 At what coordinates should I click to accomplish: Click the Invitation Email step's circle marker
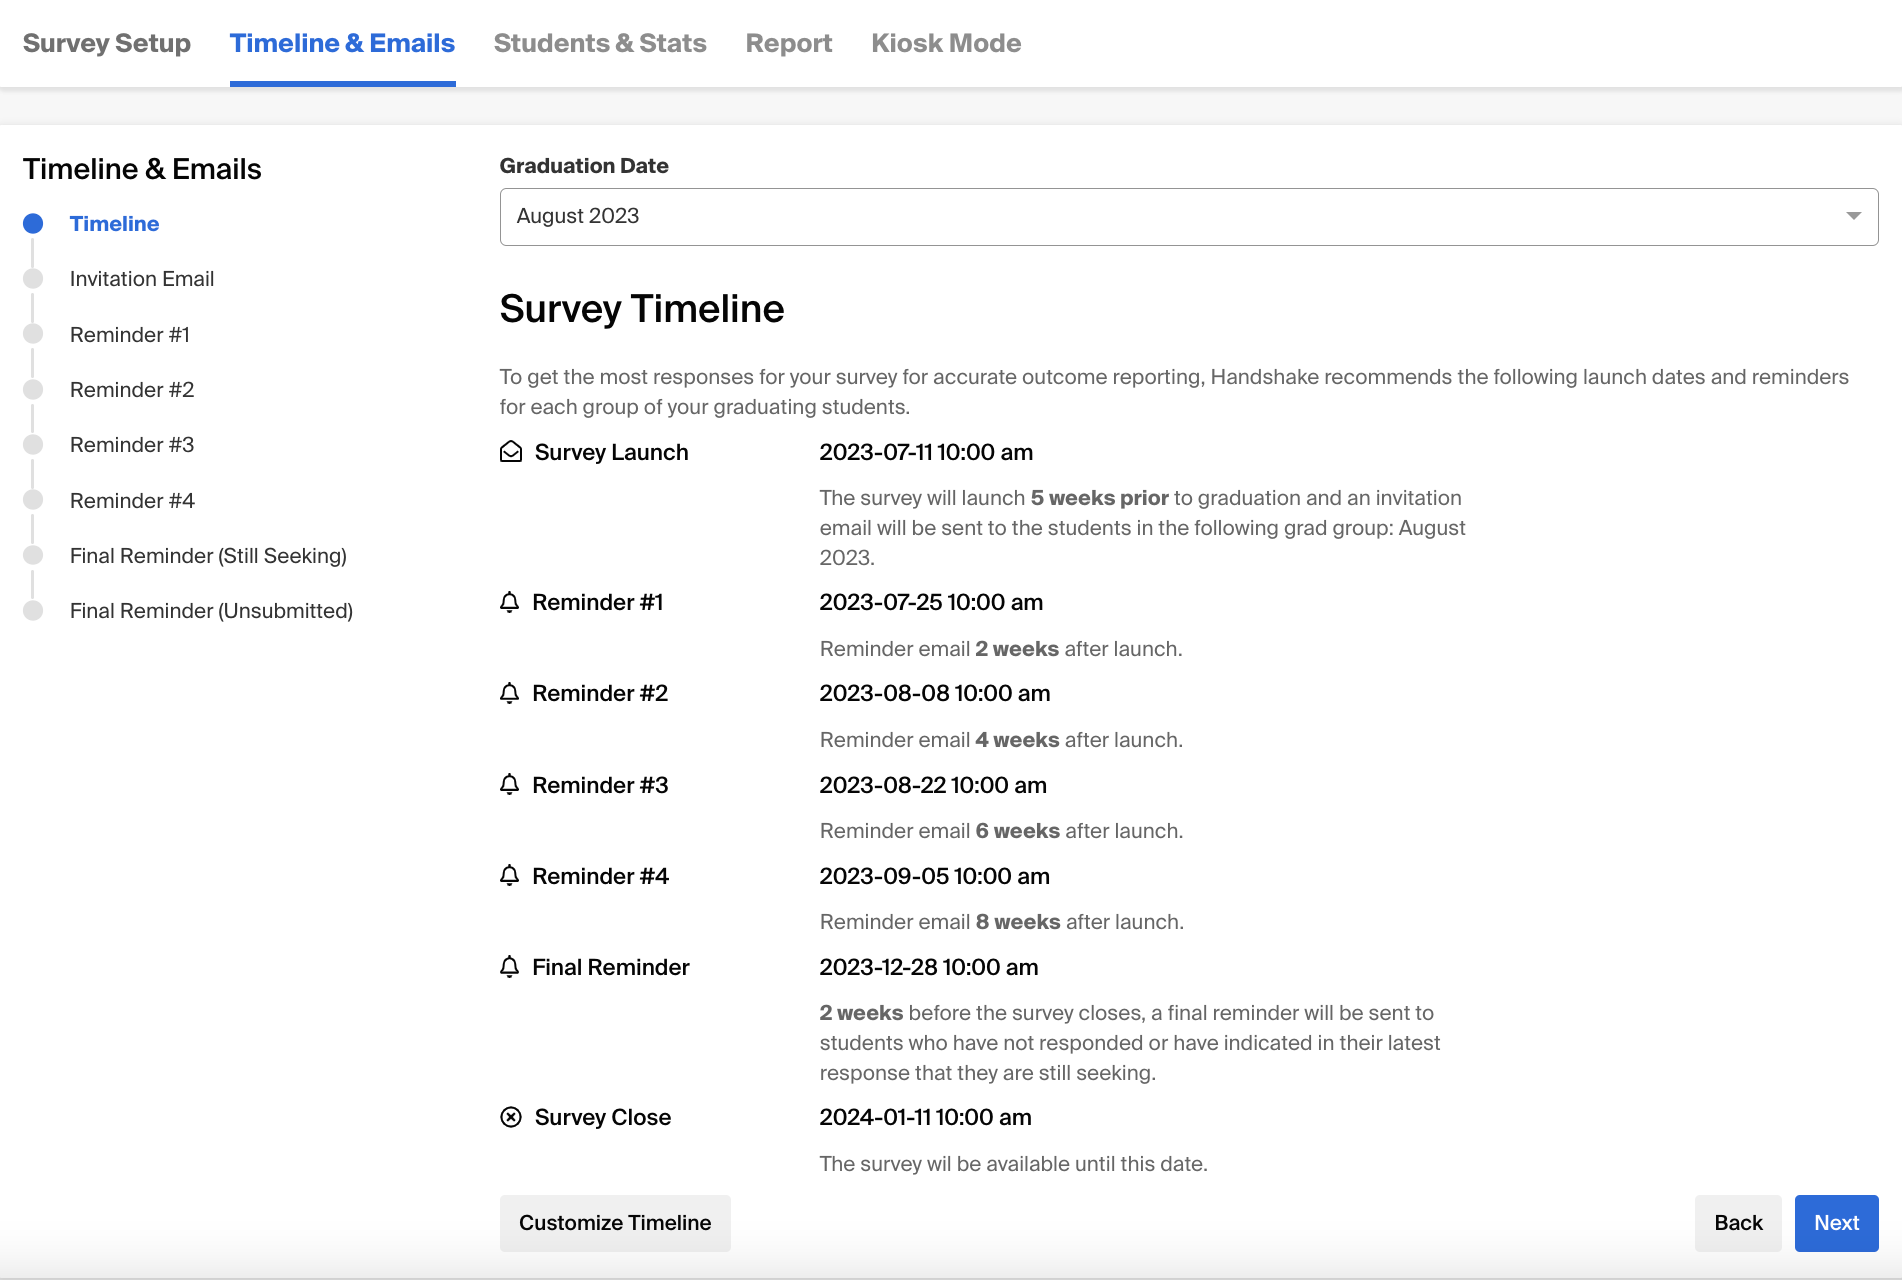click(x=33, y=279)
